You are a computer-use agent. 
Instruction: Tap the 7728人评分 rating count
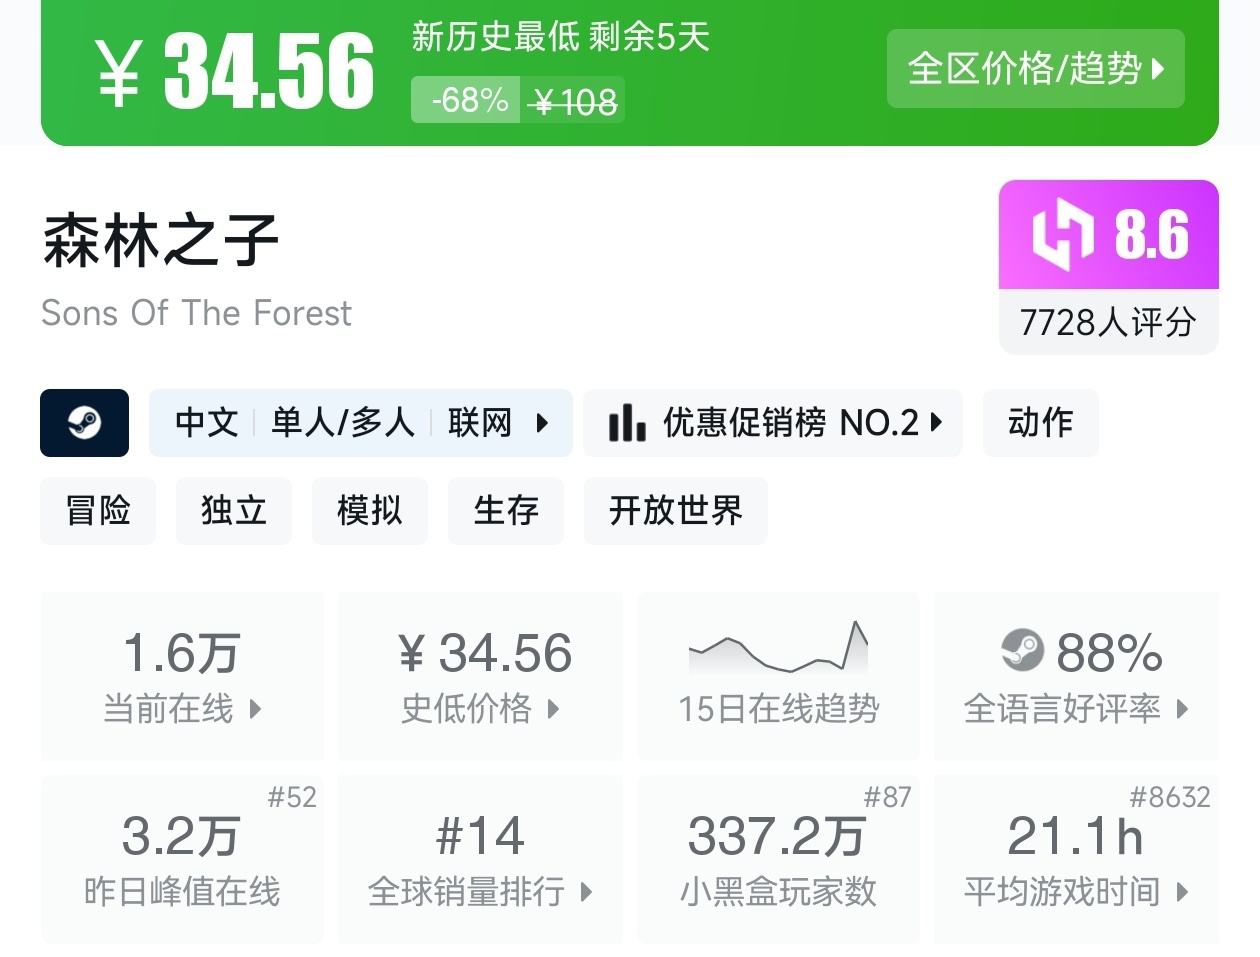pyautogui.click(x=1108, y=322)
